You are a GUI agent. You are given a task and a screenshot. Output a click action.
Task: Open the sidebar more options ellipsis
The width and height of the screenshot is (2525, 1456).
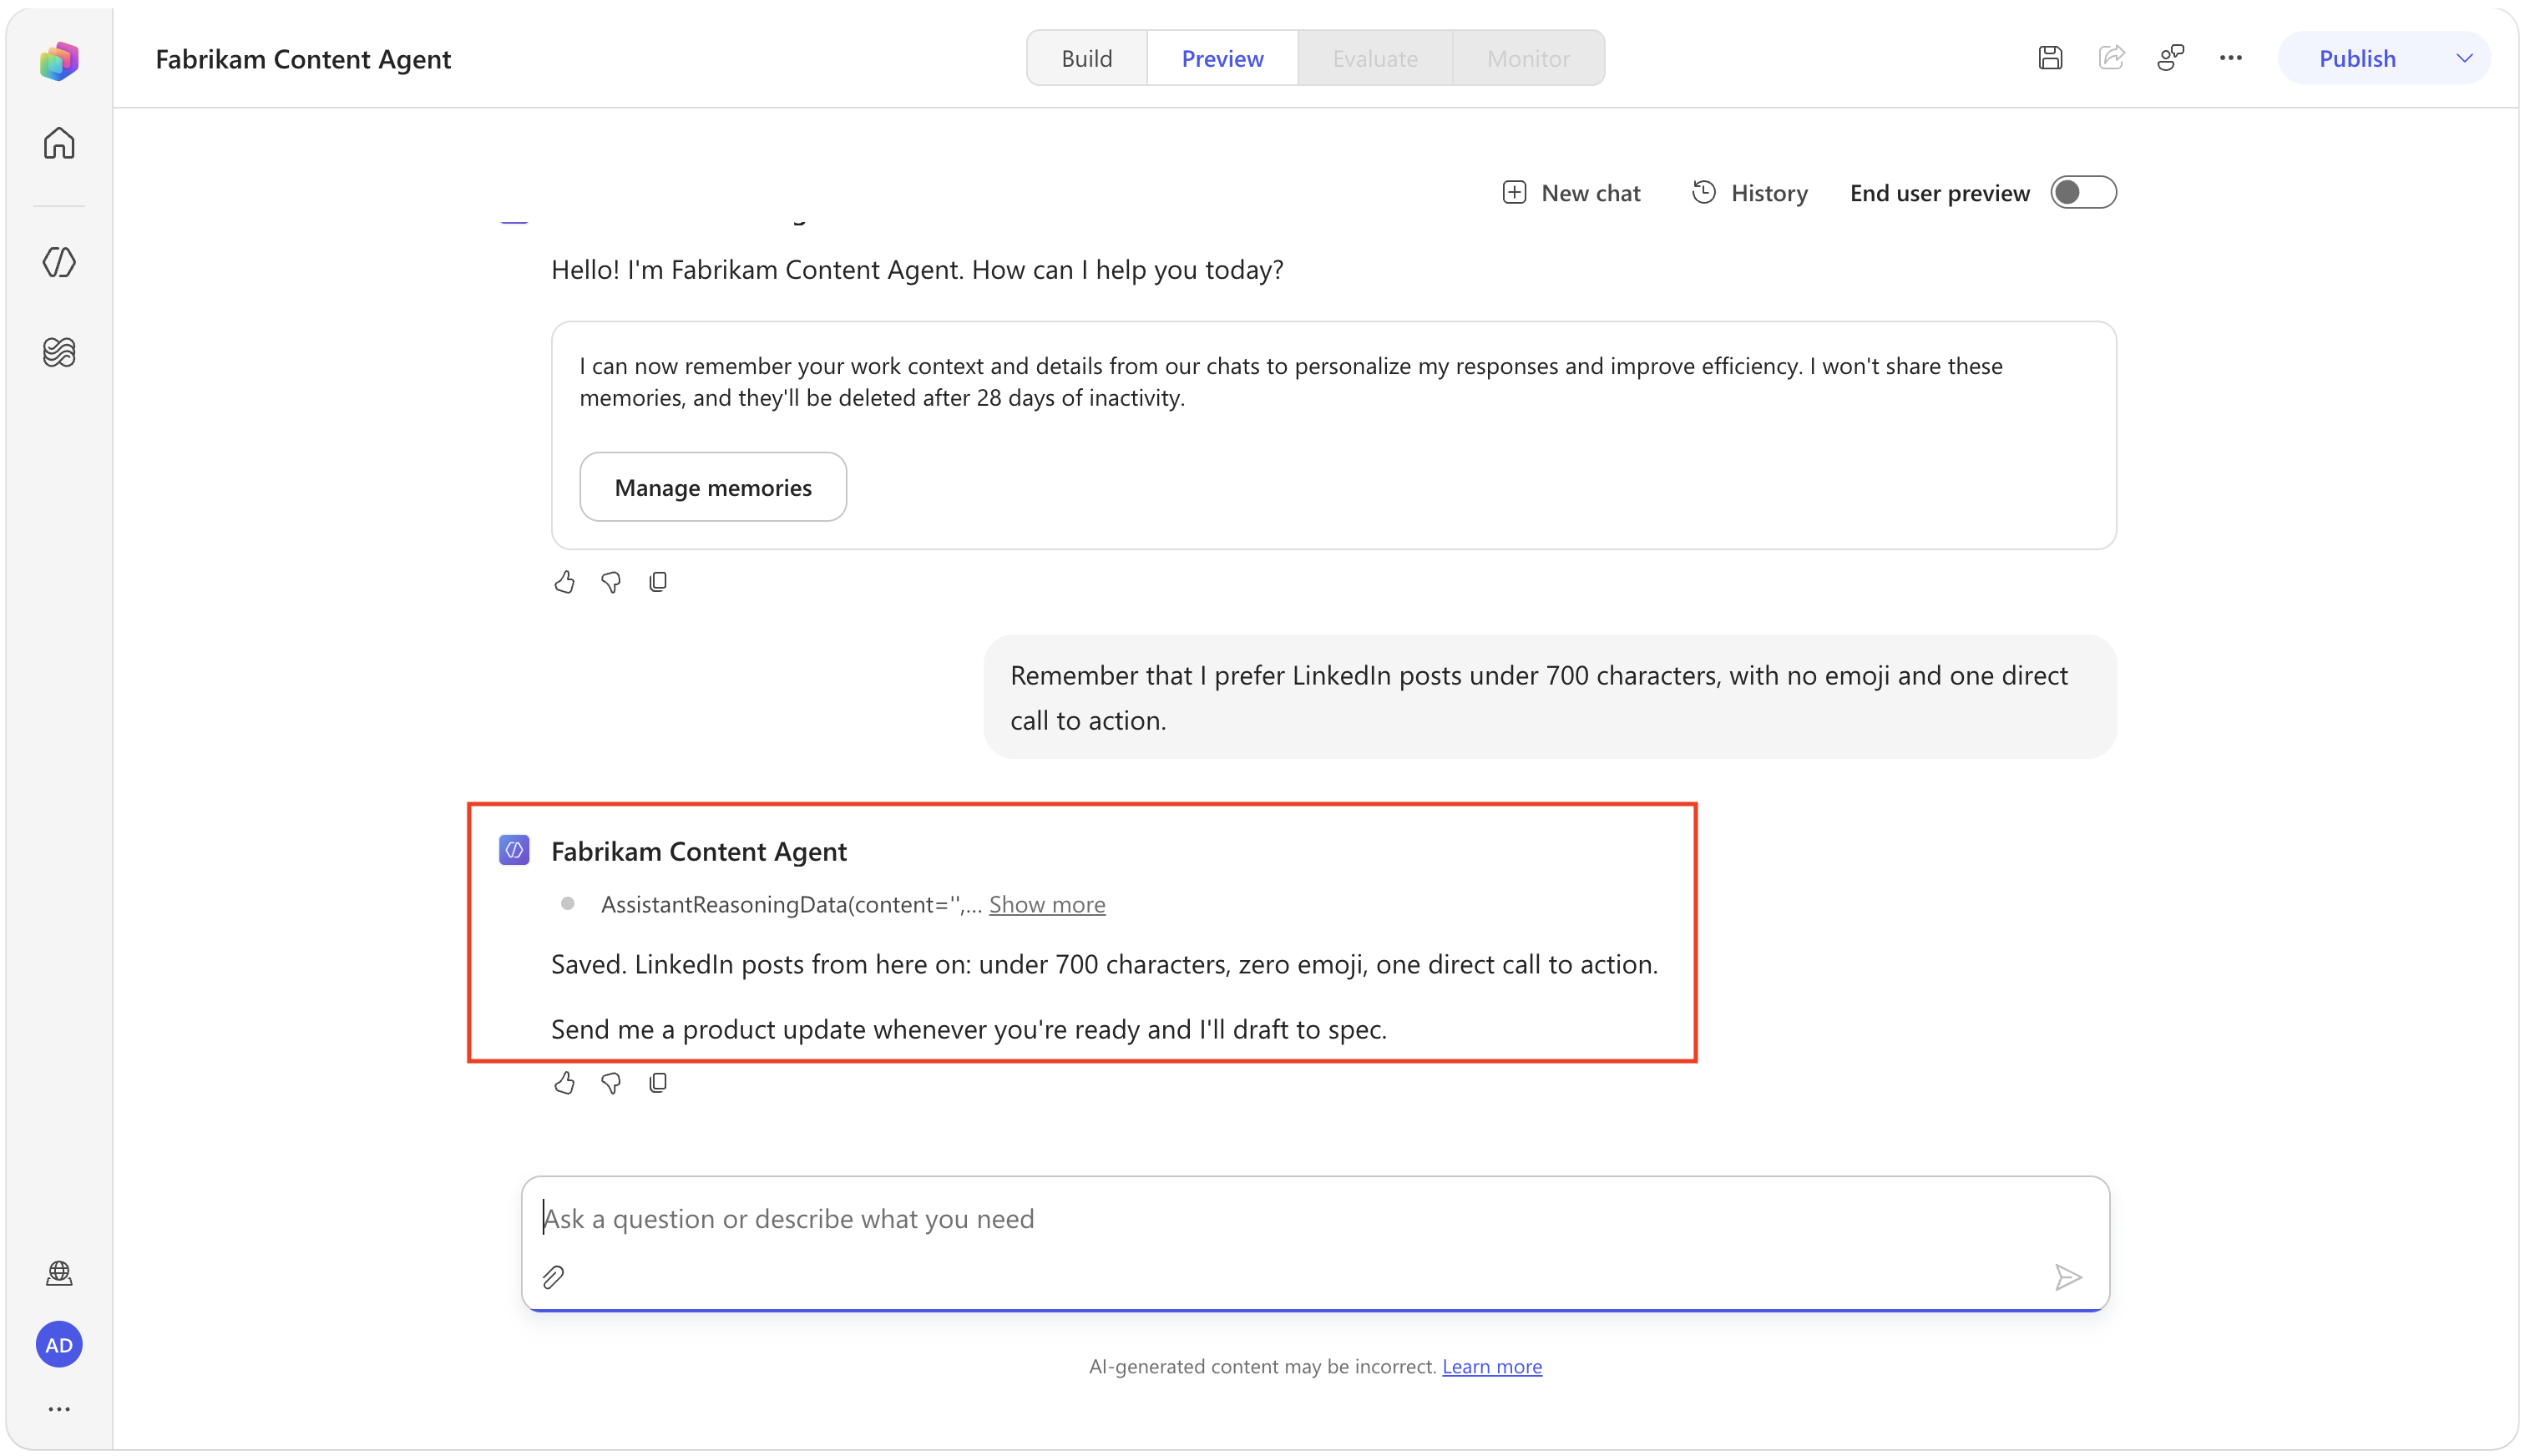[59, 1409]
